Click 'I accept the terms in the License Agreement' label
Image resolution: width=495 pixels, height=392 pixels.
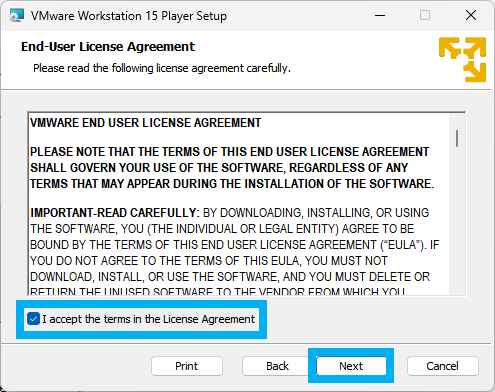(x=149, y=319)
